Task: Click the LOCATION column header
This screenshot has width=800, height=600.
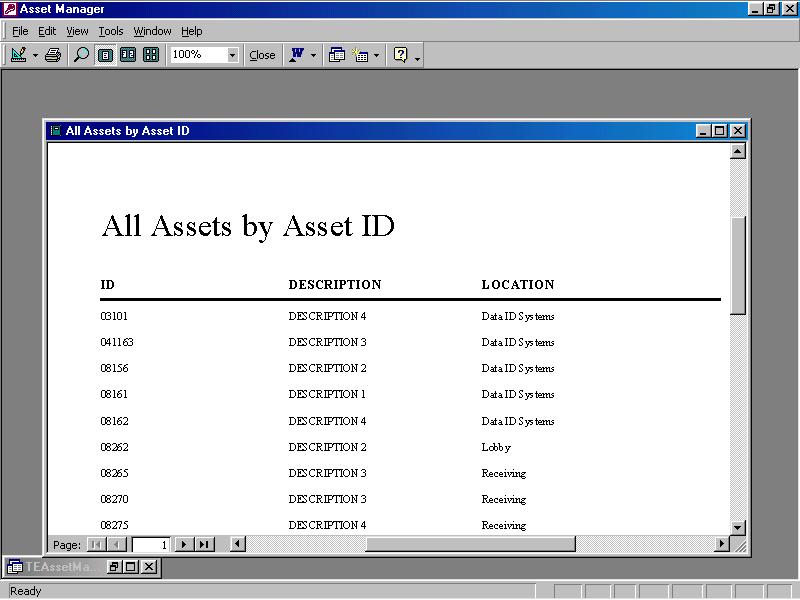Action: point(518,285)
